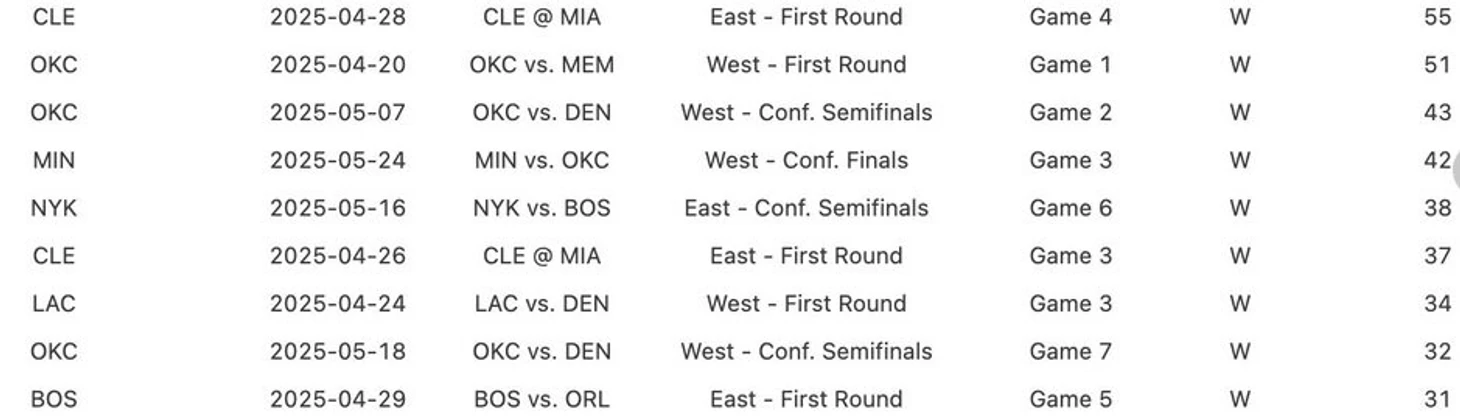Image resolution: width=1460 pixels, height=417 pixels.
Task: Click the 2025-04-20 date cell
Action: pyautogui.click(x=338, y=65)
